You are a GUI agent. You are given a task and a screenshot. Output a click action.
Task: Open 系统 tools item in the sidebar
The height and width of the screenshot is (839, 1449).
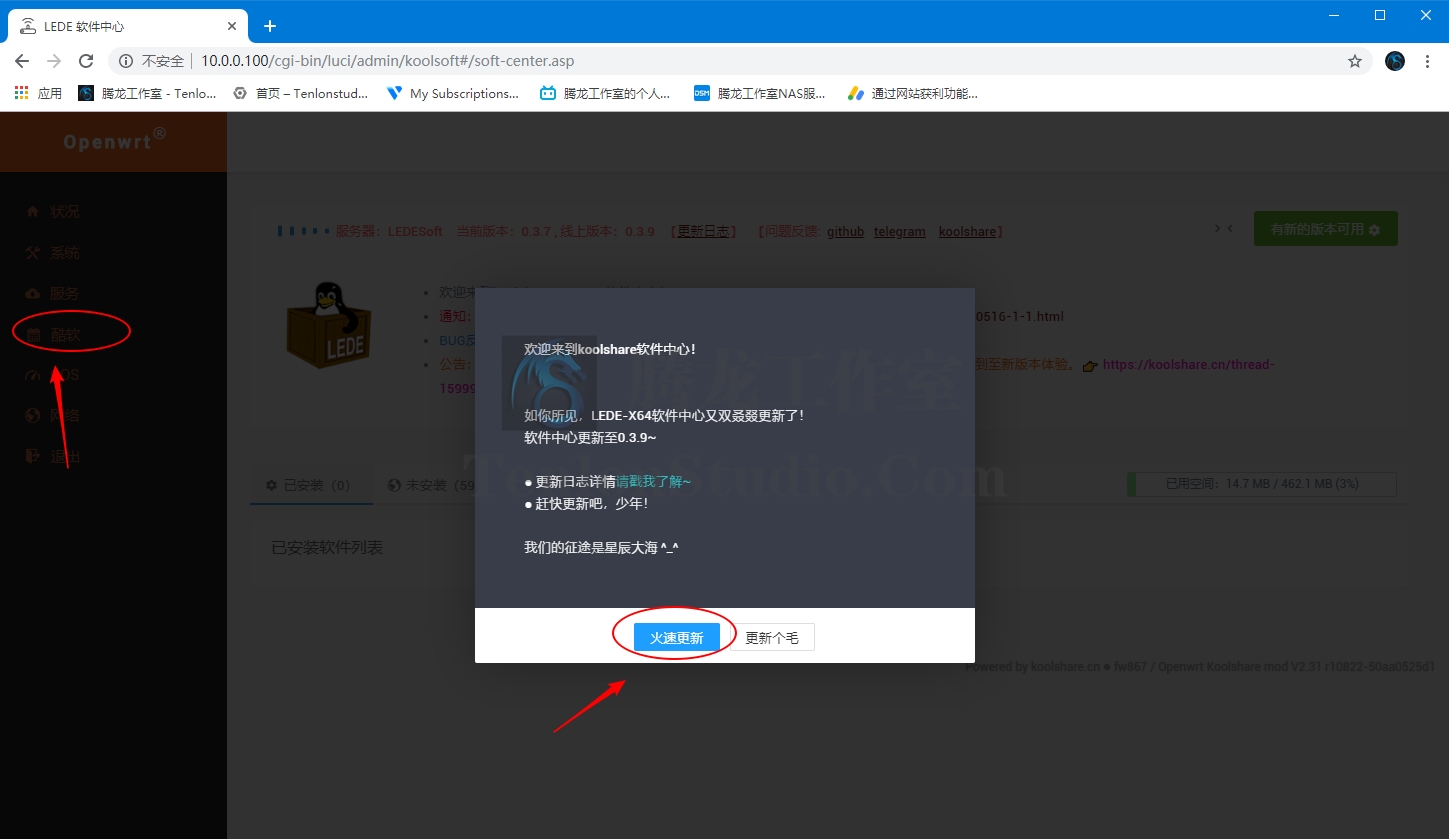pyautogui.click(x=53, y=253)
